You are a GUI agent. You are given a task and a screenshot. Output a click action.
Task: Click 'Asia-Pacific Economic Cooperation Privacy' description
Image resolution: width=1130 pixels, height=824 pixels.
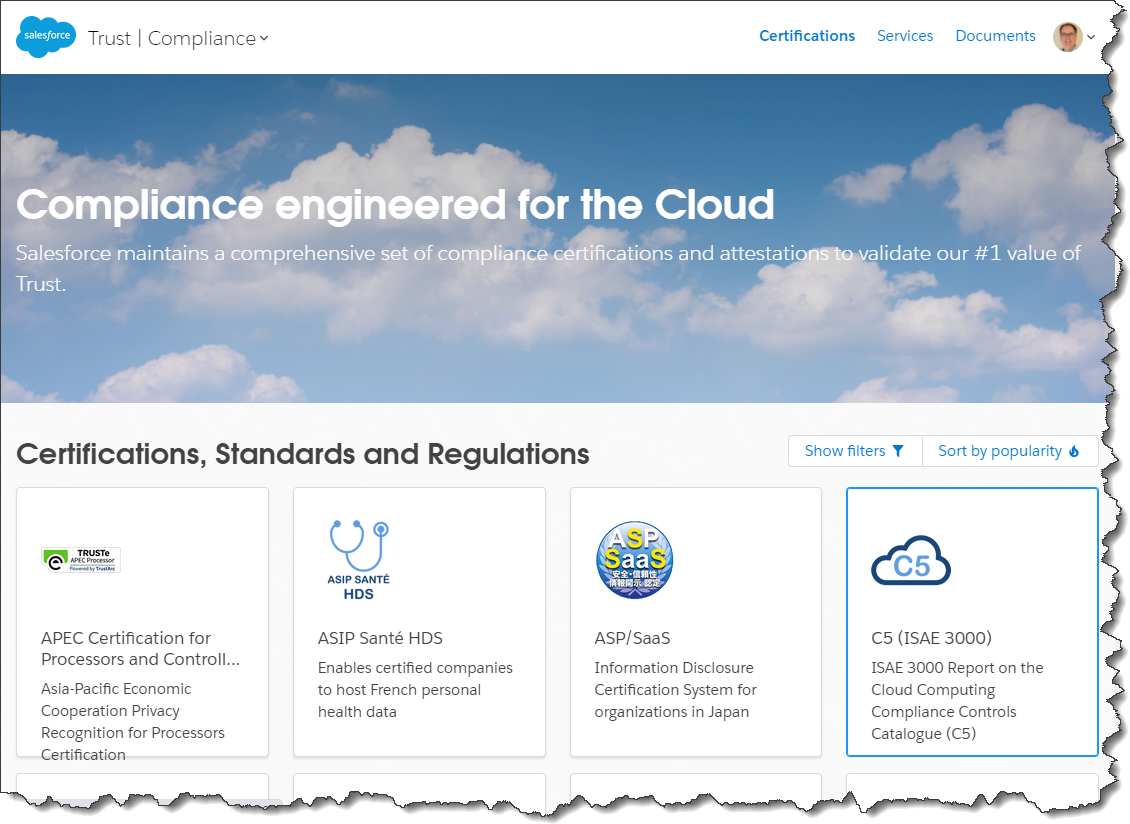tap(133, 722)
